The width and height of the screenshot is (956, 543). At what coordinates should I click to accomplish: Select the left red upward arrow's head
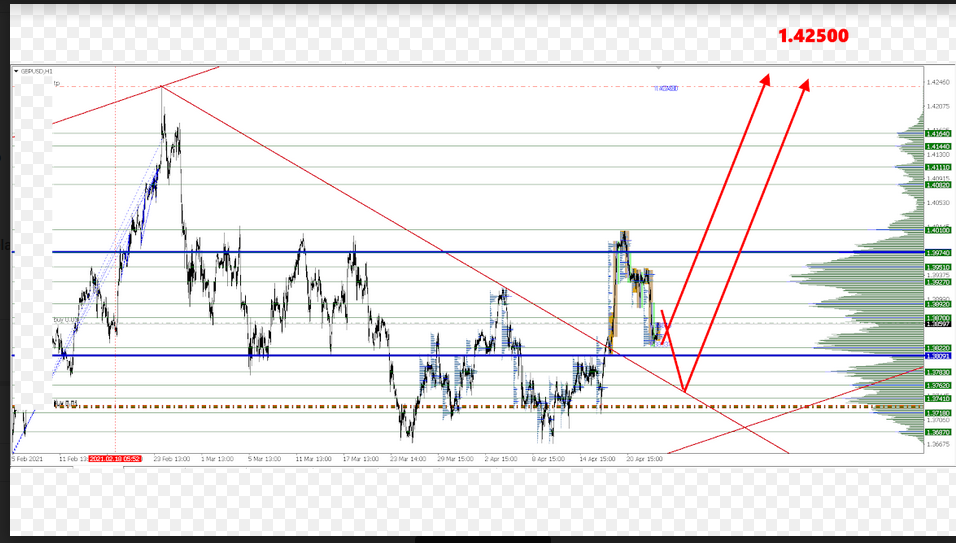click(766, 80)
